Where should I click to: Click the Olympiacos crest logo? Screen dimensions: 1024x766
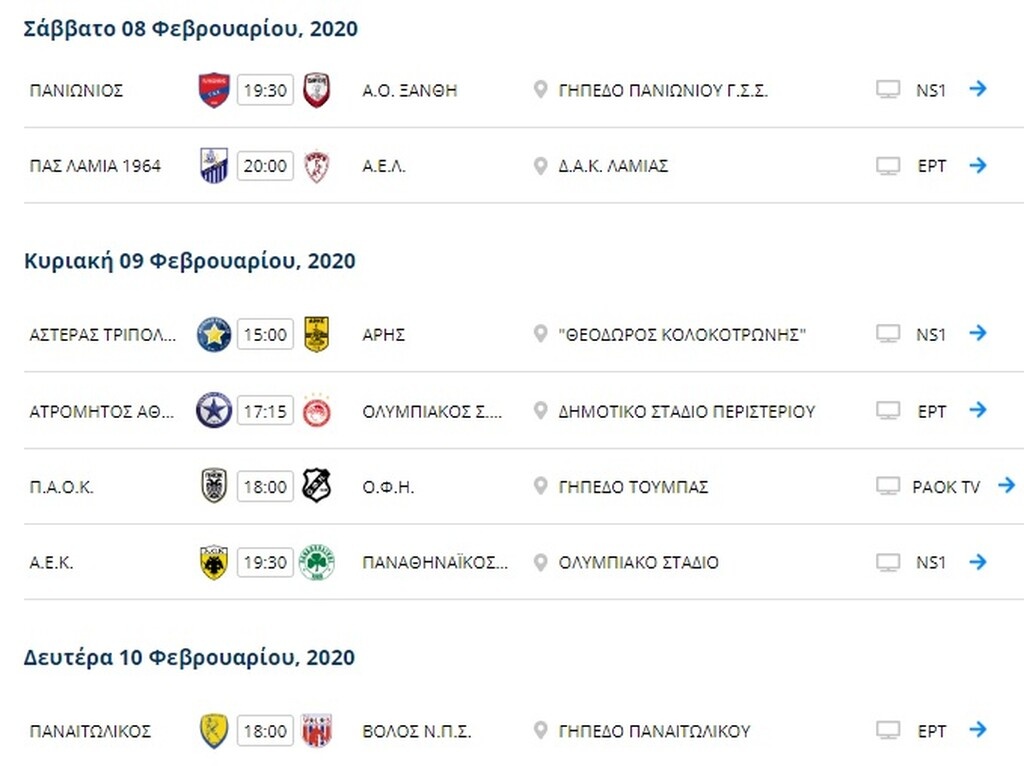click(316, 410)
